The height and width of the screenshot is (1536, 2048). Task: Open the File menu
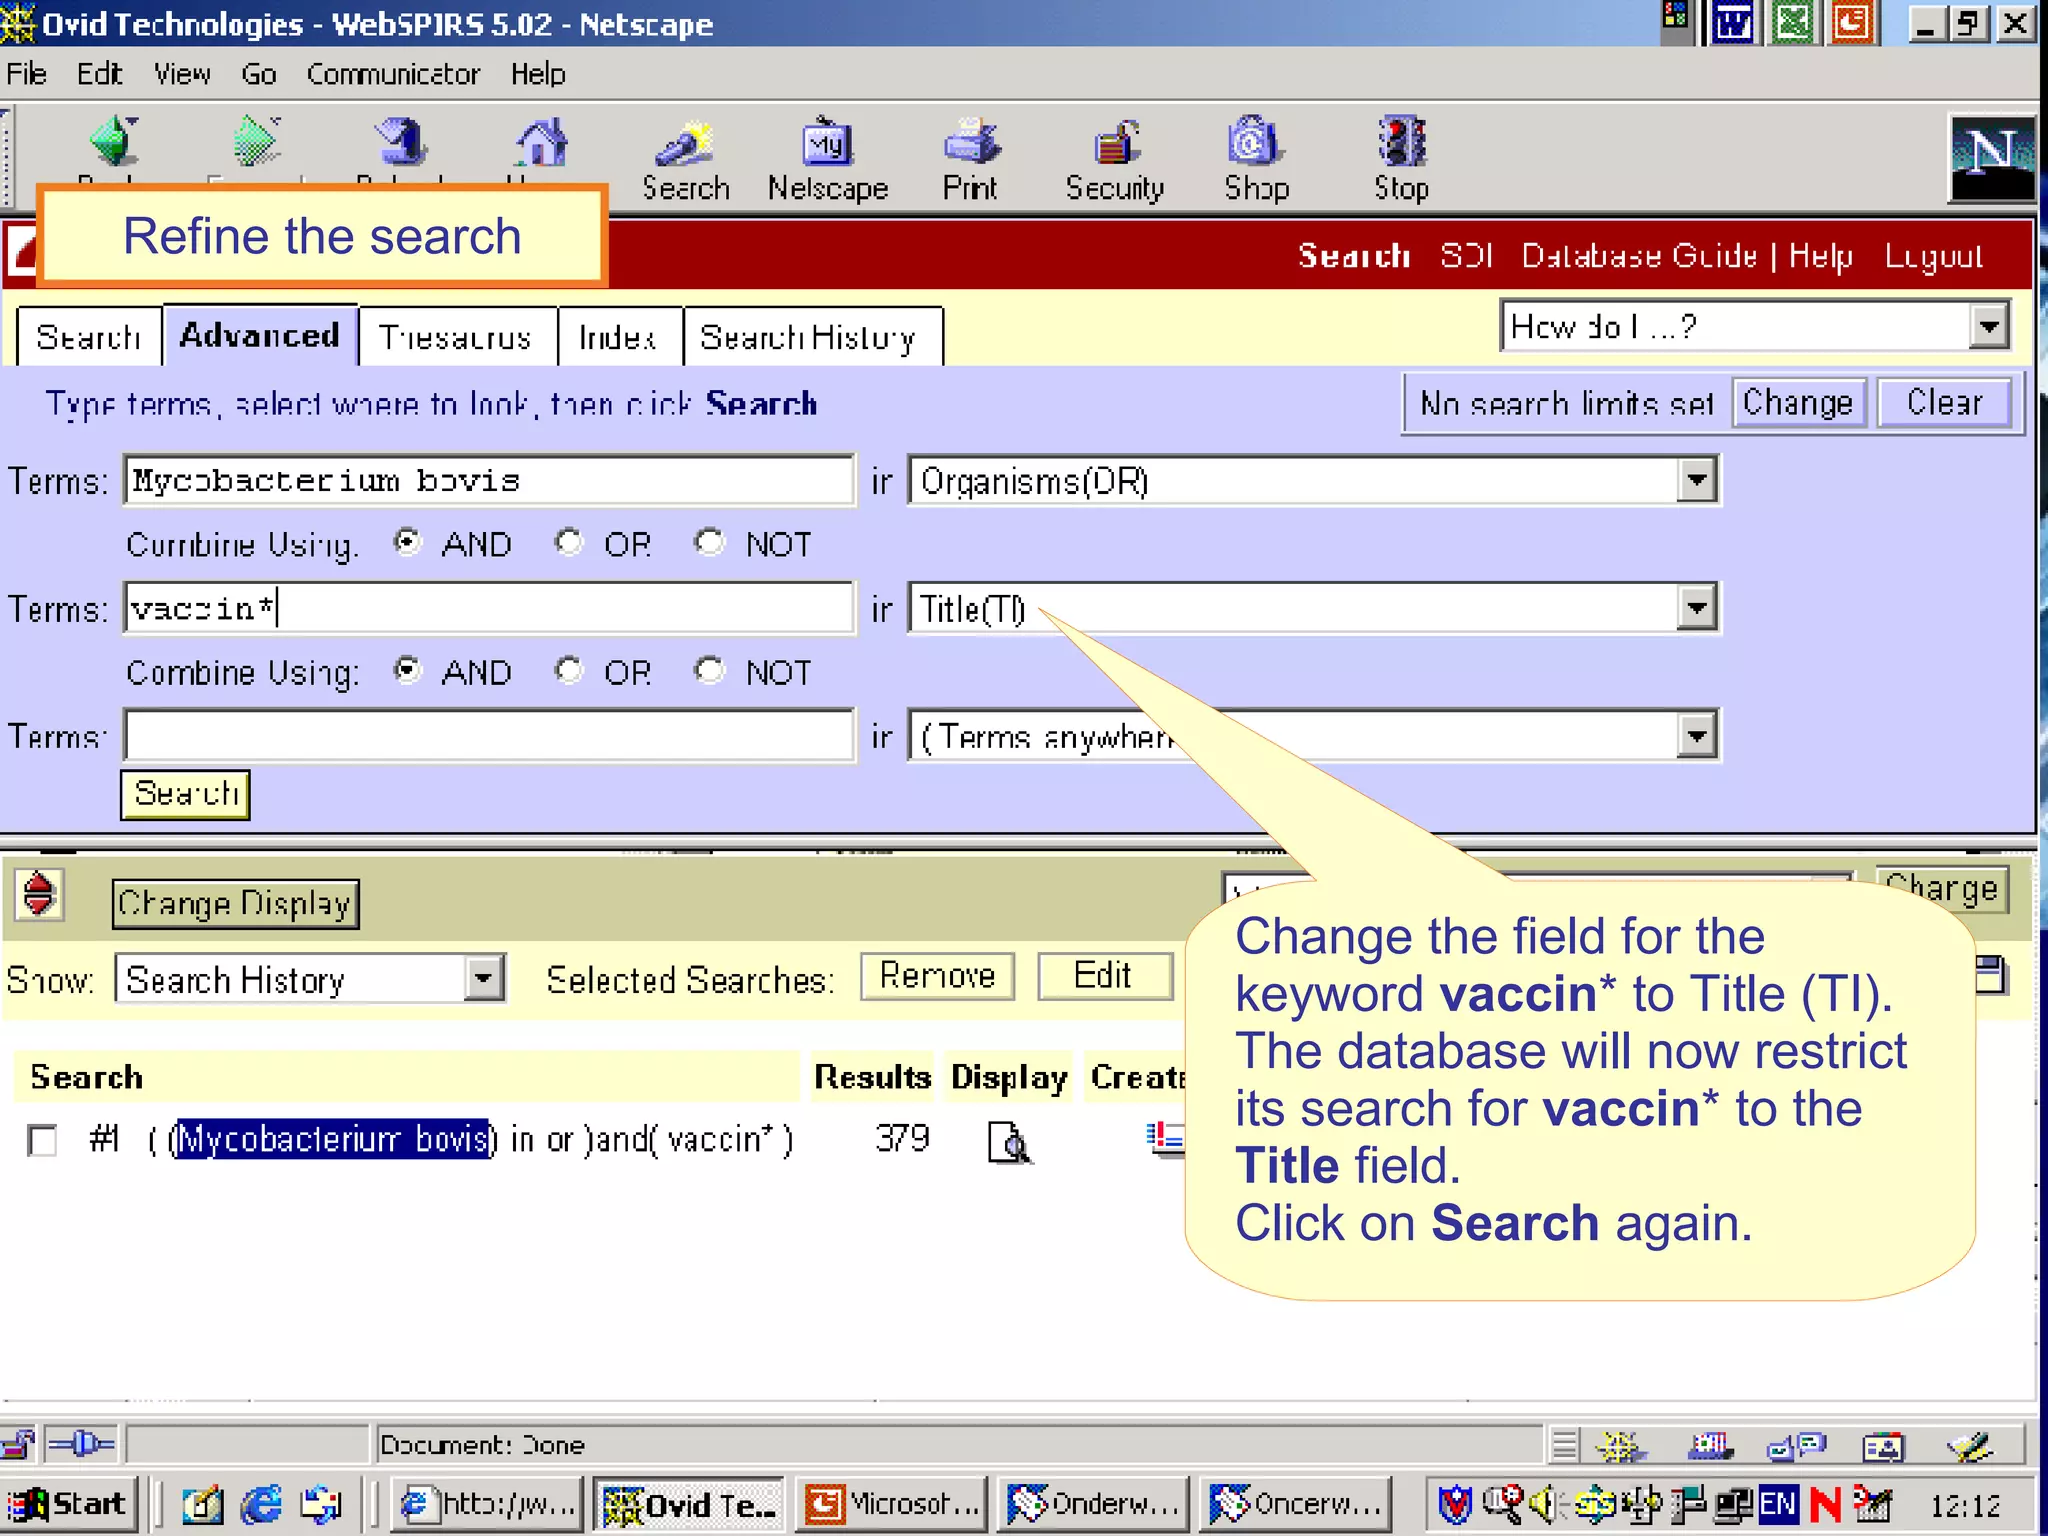coord(26,74)
